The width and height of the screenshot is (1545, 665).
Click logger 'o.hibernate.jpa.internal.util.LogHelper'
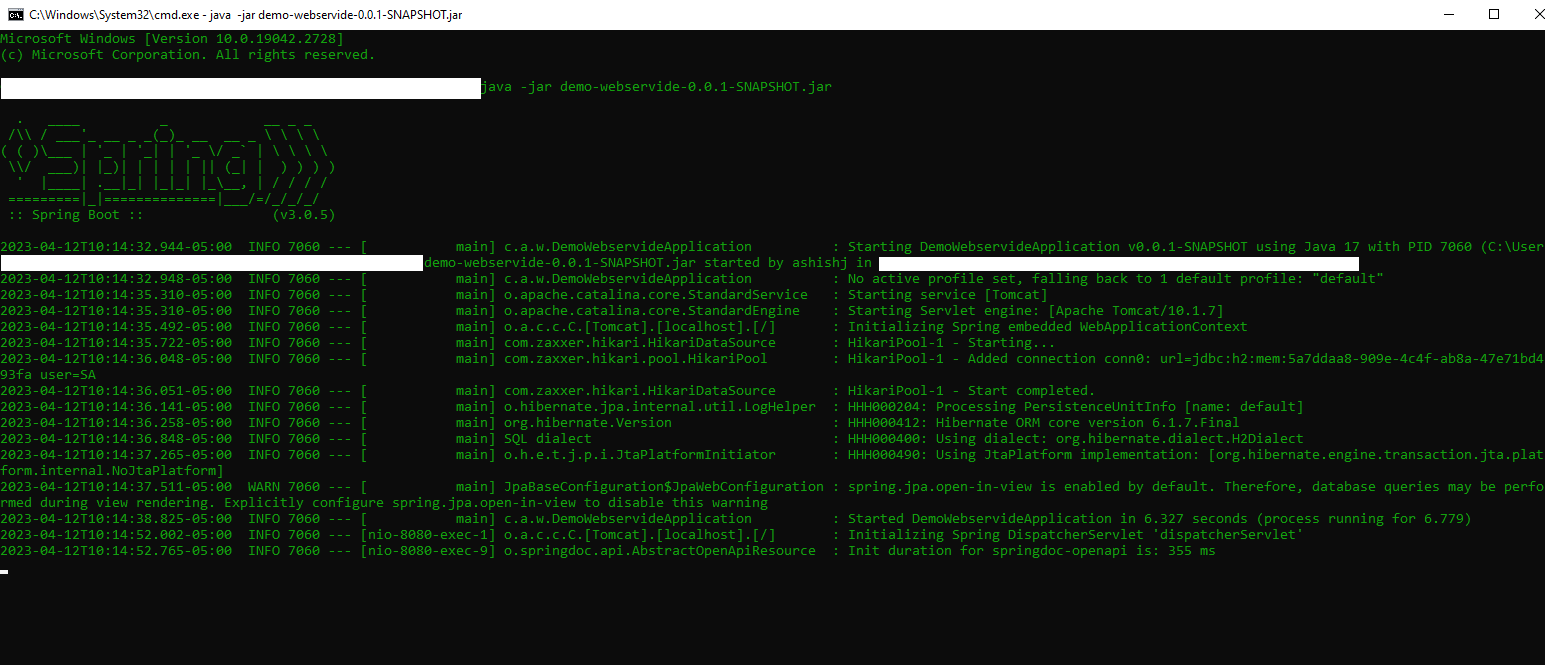(660, 407)
